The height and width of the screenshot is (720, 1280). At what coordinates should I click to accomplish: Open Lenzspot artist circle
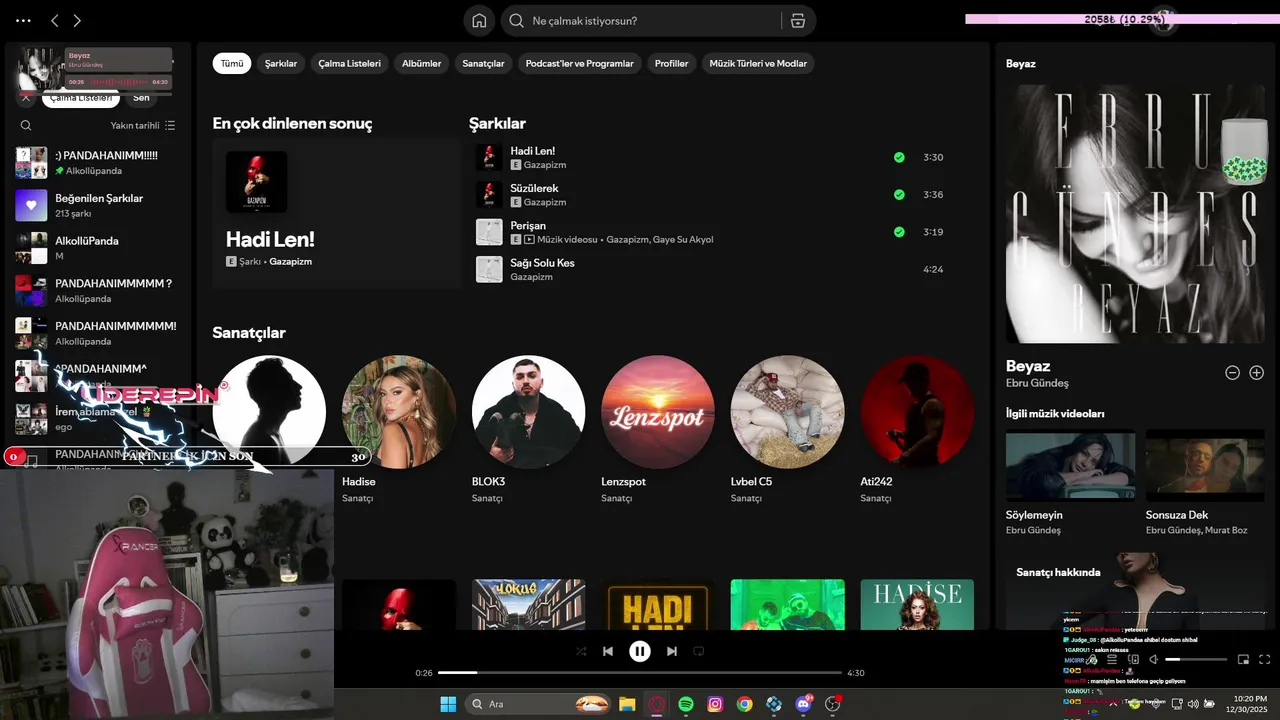tap(658, 411)
